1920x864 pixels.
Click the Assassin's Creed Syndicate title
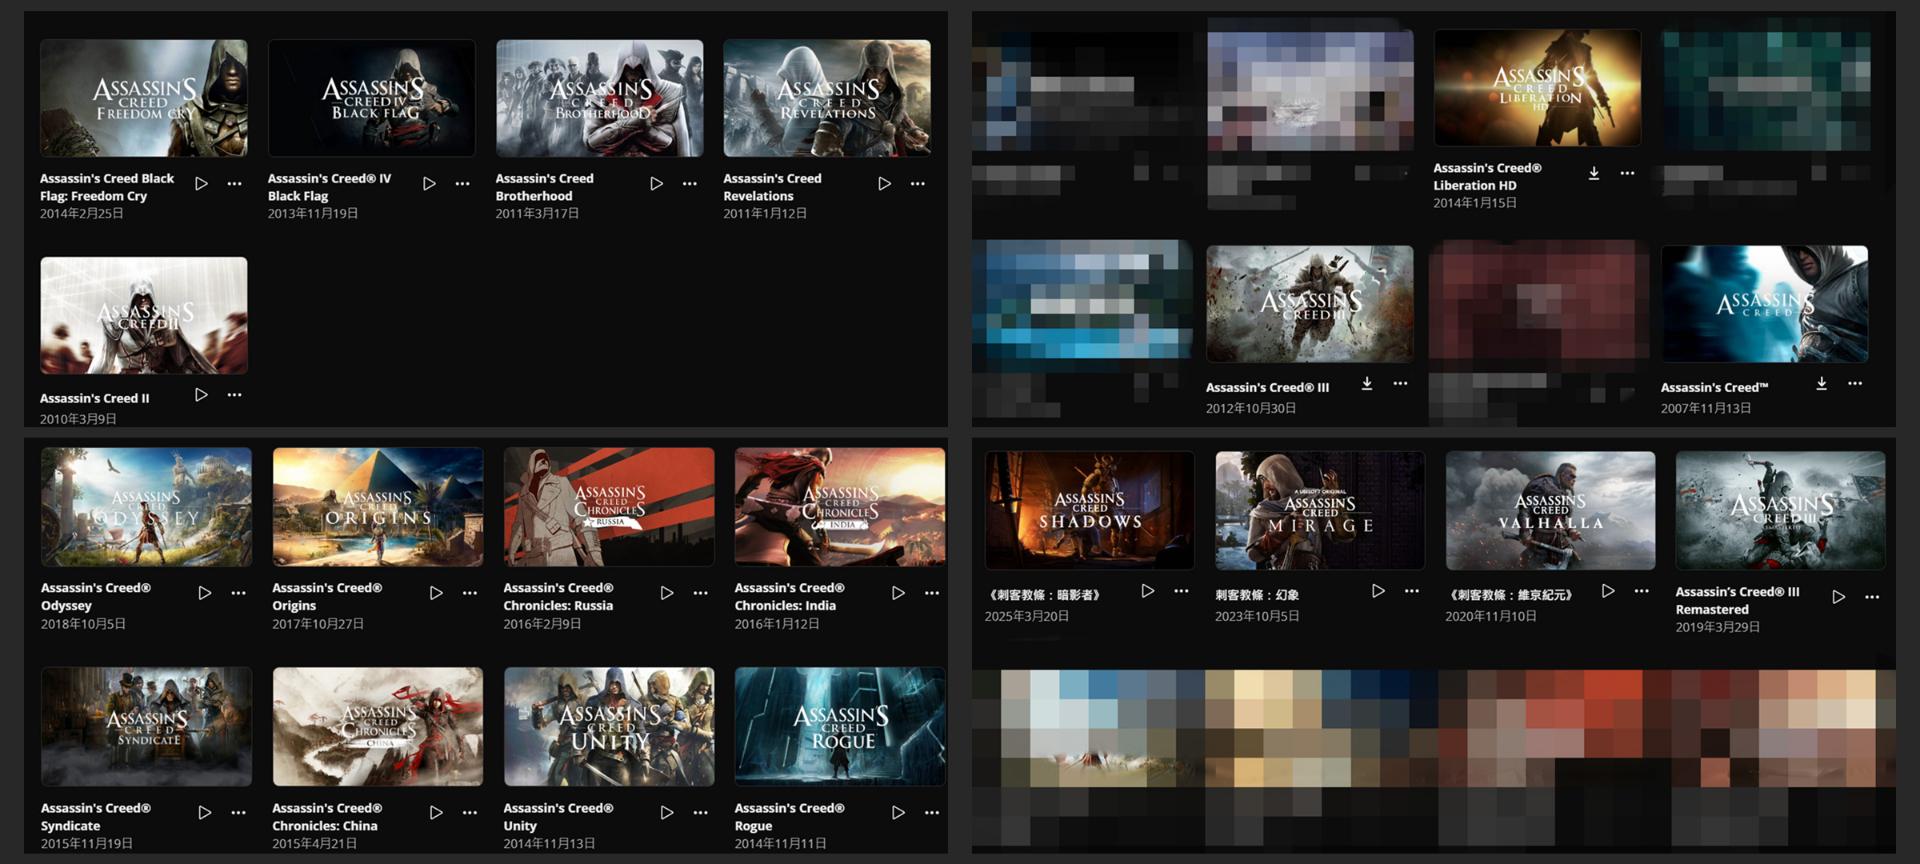click(96, 817)
